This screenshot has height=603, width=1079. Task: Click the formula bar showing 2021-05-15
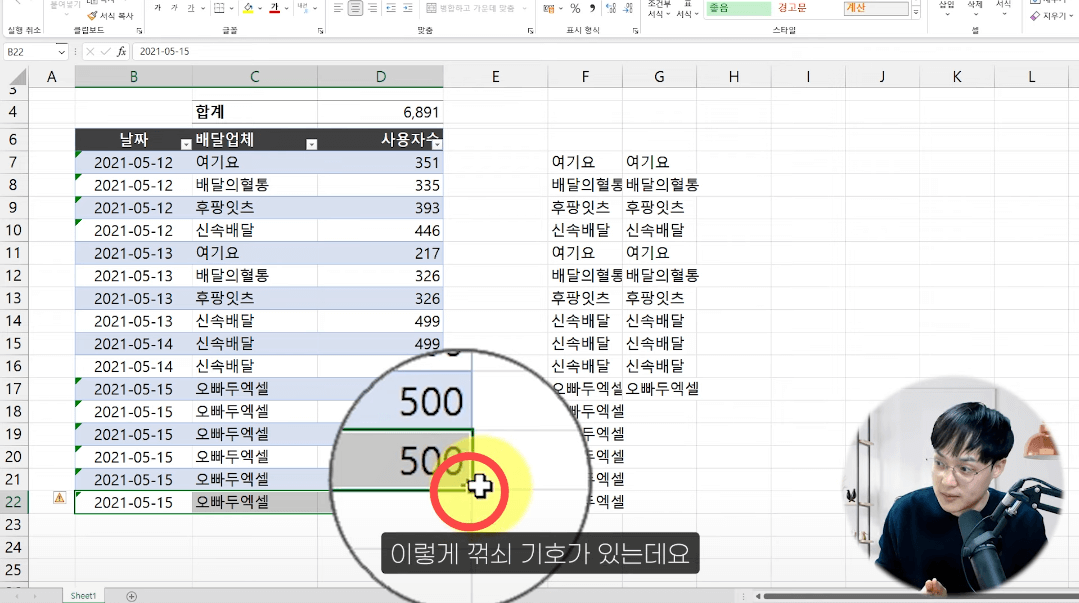click(604, 51)
